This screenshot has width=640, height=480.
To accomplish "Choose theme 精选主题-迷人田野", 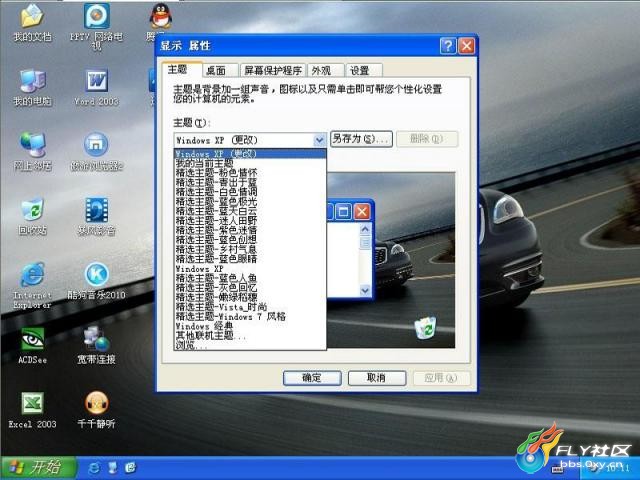I will (250, 221).
